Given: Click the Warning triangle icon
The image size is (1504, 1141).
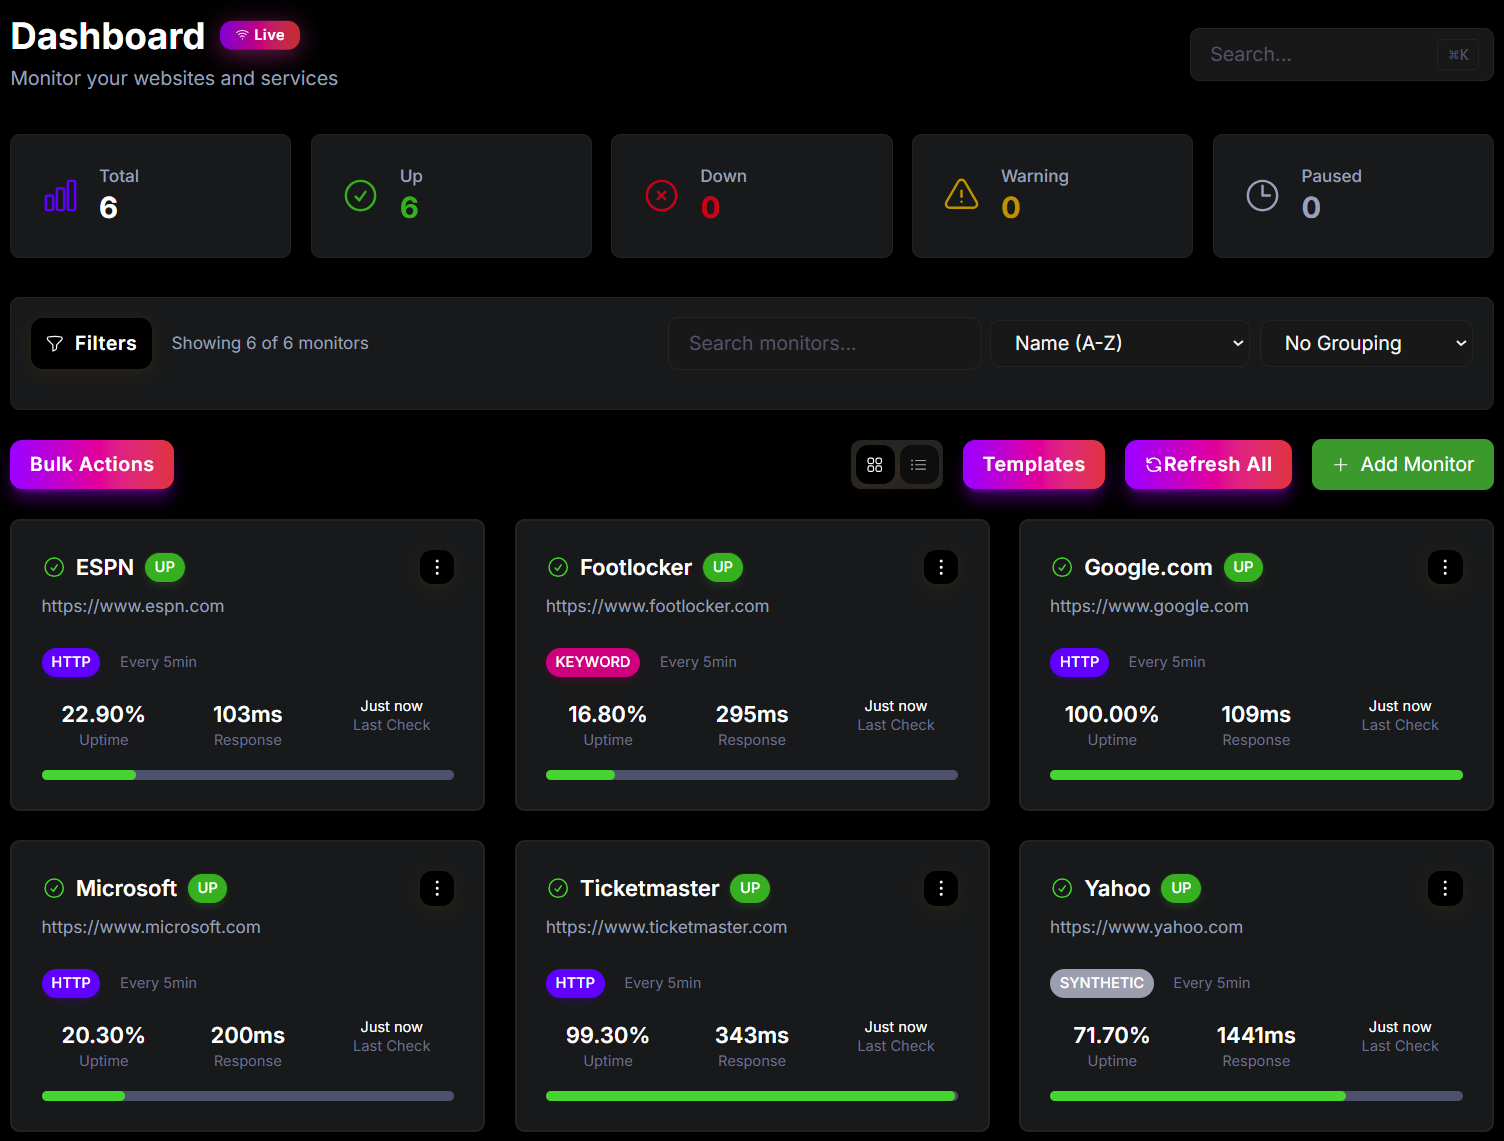Looking at the screenshot, I should (x=962, y=194).
